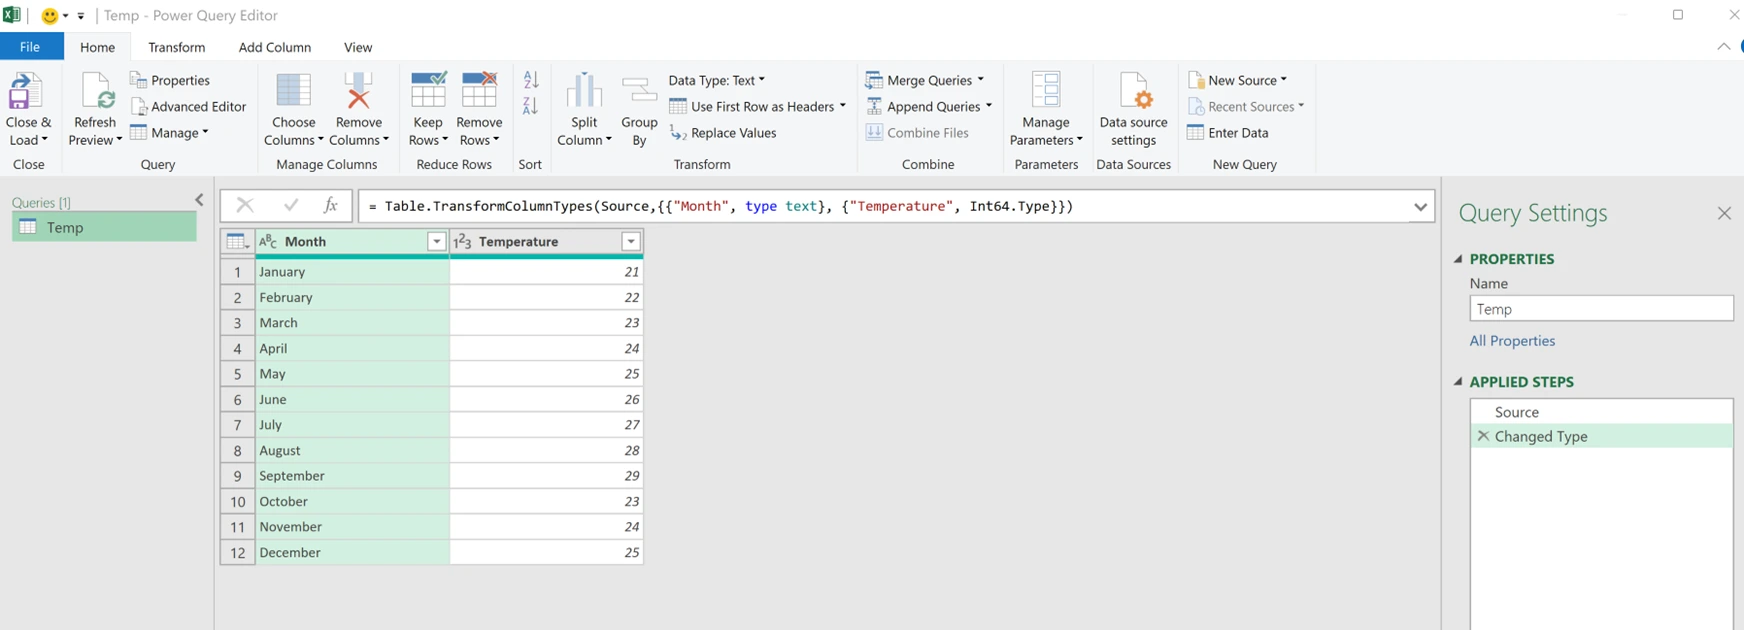Select the Temp query in Queries pane

104,227
